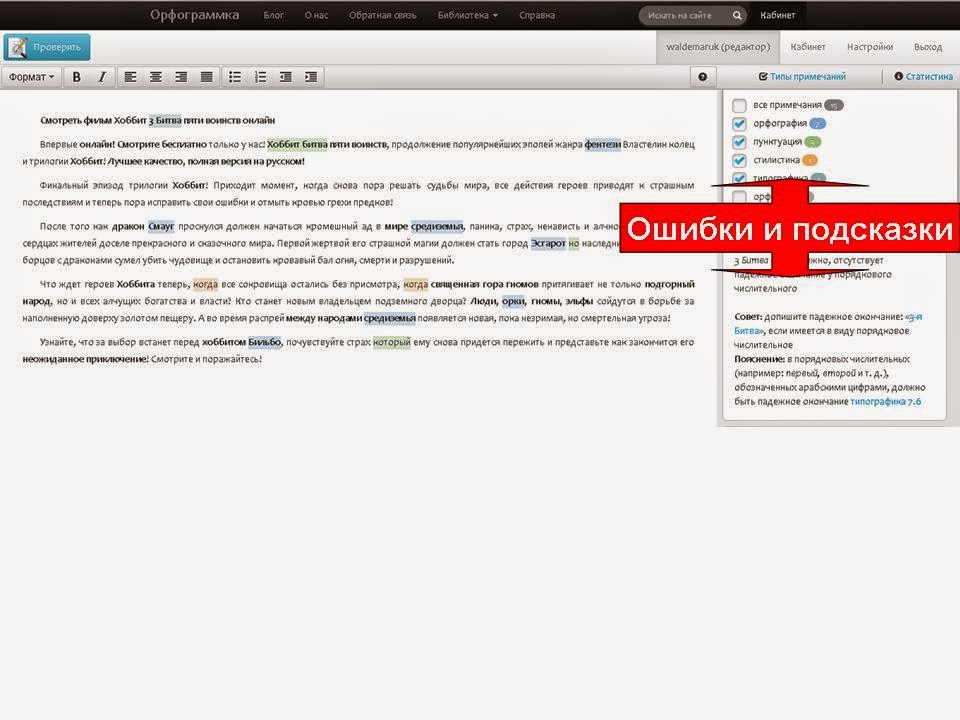Click "средиземья" after the word "мире"
This screenshot has width=960, height=720.
[x=437, y=227]
